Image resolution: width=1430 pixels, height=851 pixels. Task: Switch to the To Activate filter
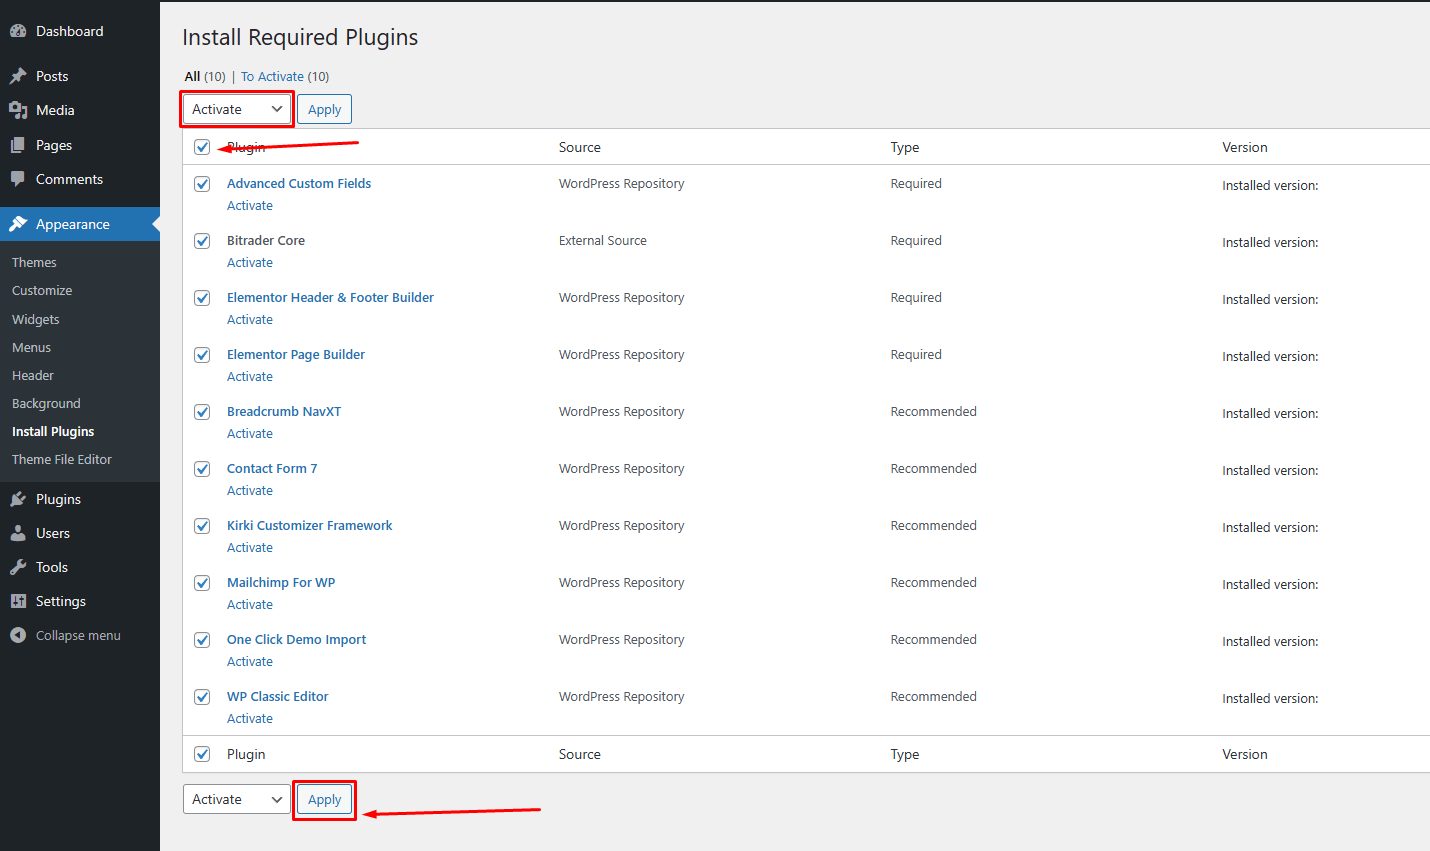[x=272, y=76]
